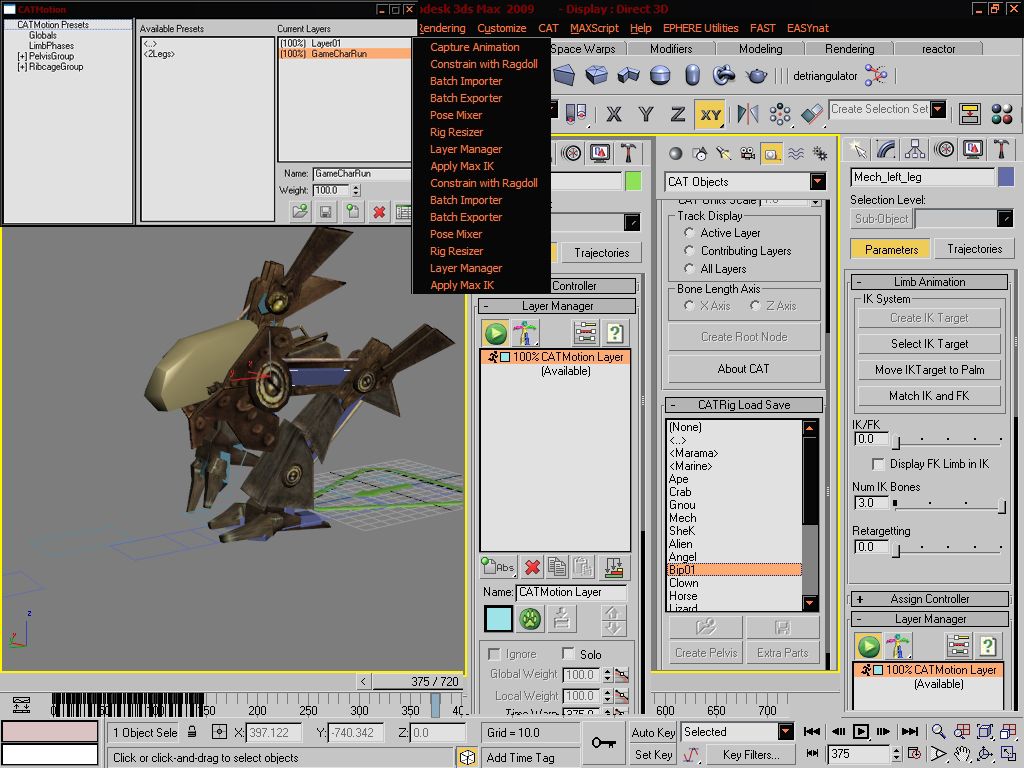Image resolution: width=1024 pixels, height=768 pixels.
Task: Toggle the Ignore checkbox
Action: point(494,654)
